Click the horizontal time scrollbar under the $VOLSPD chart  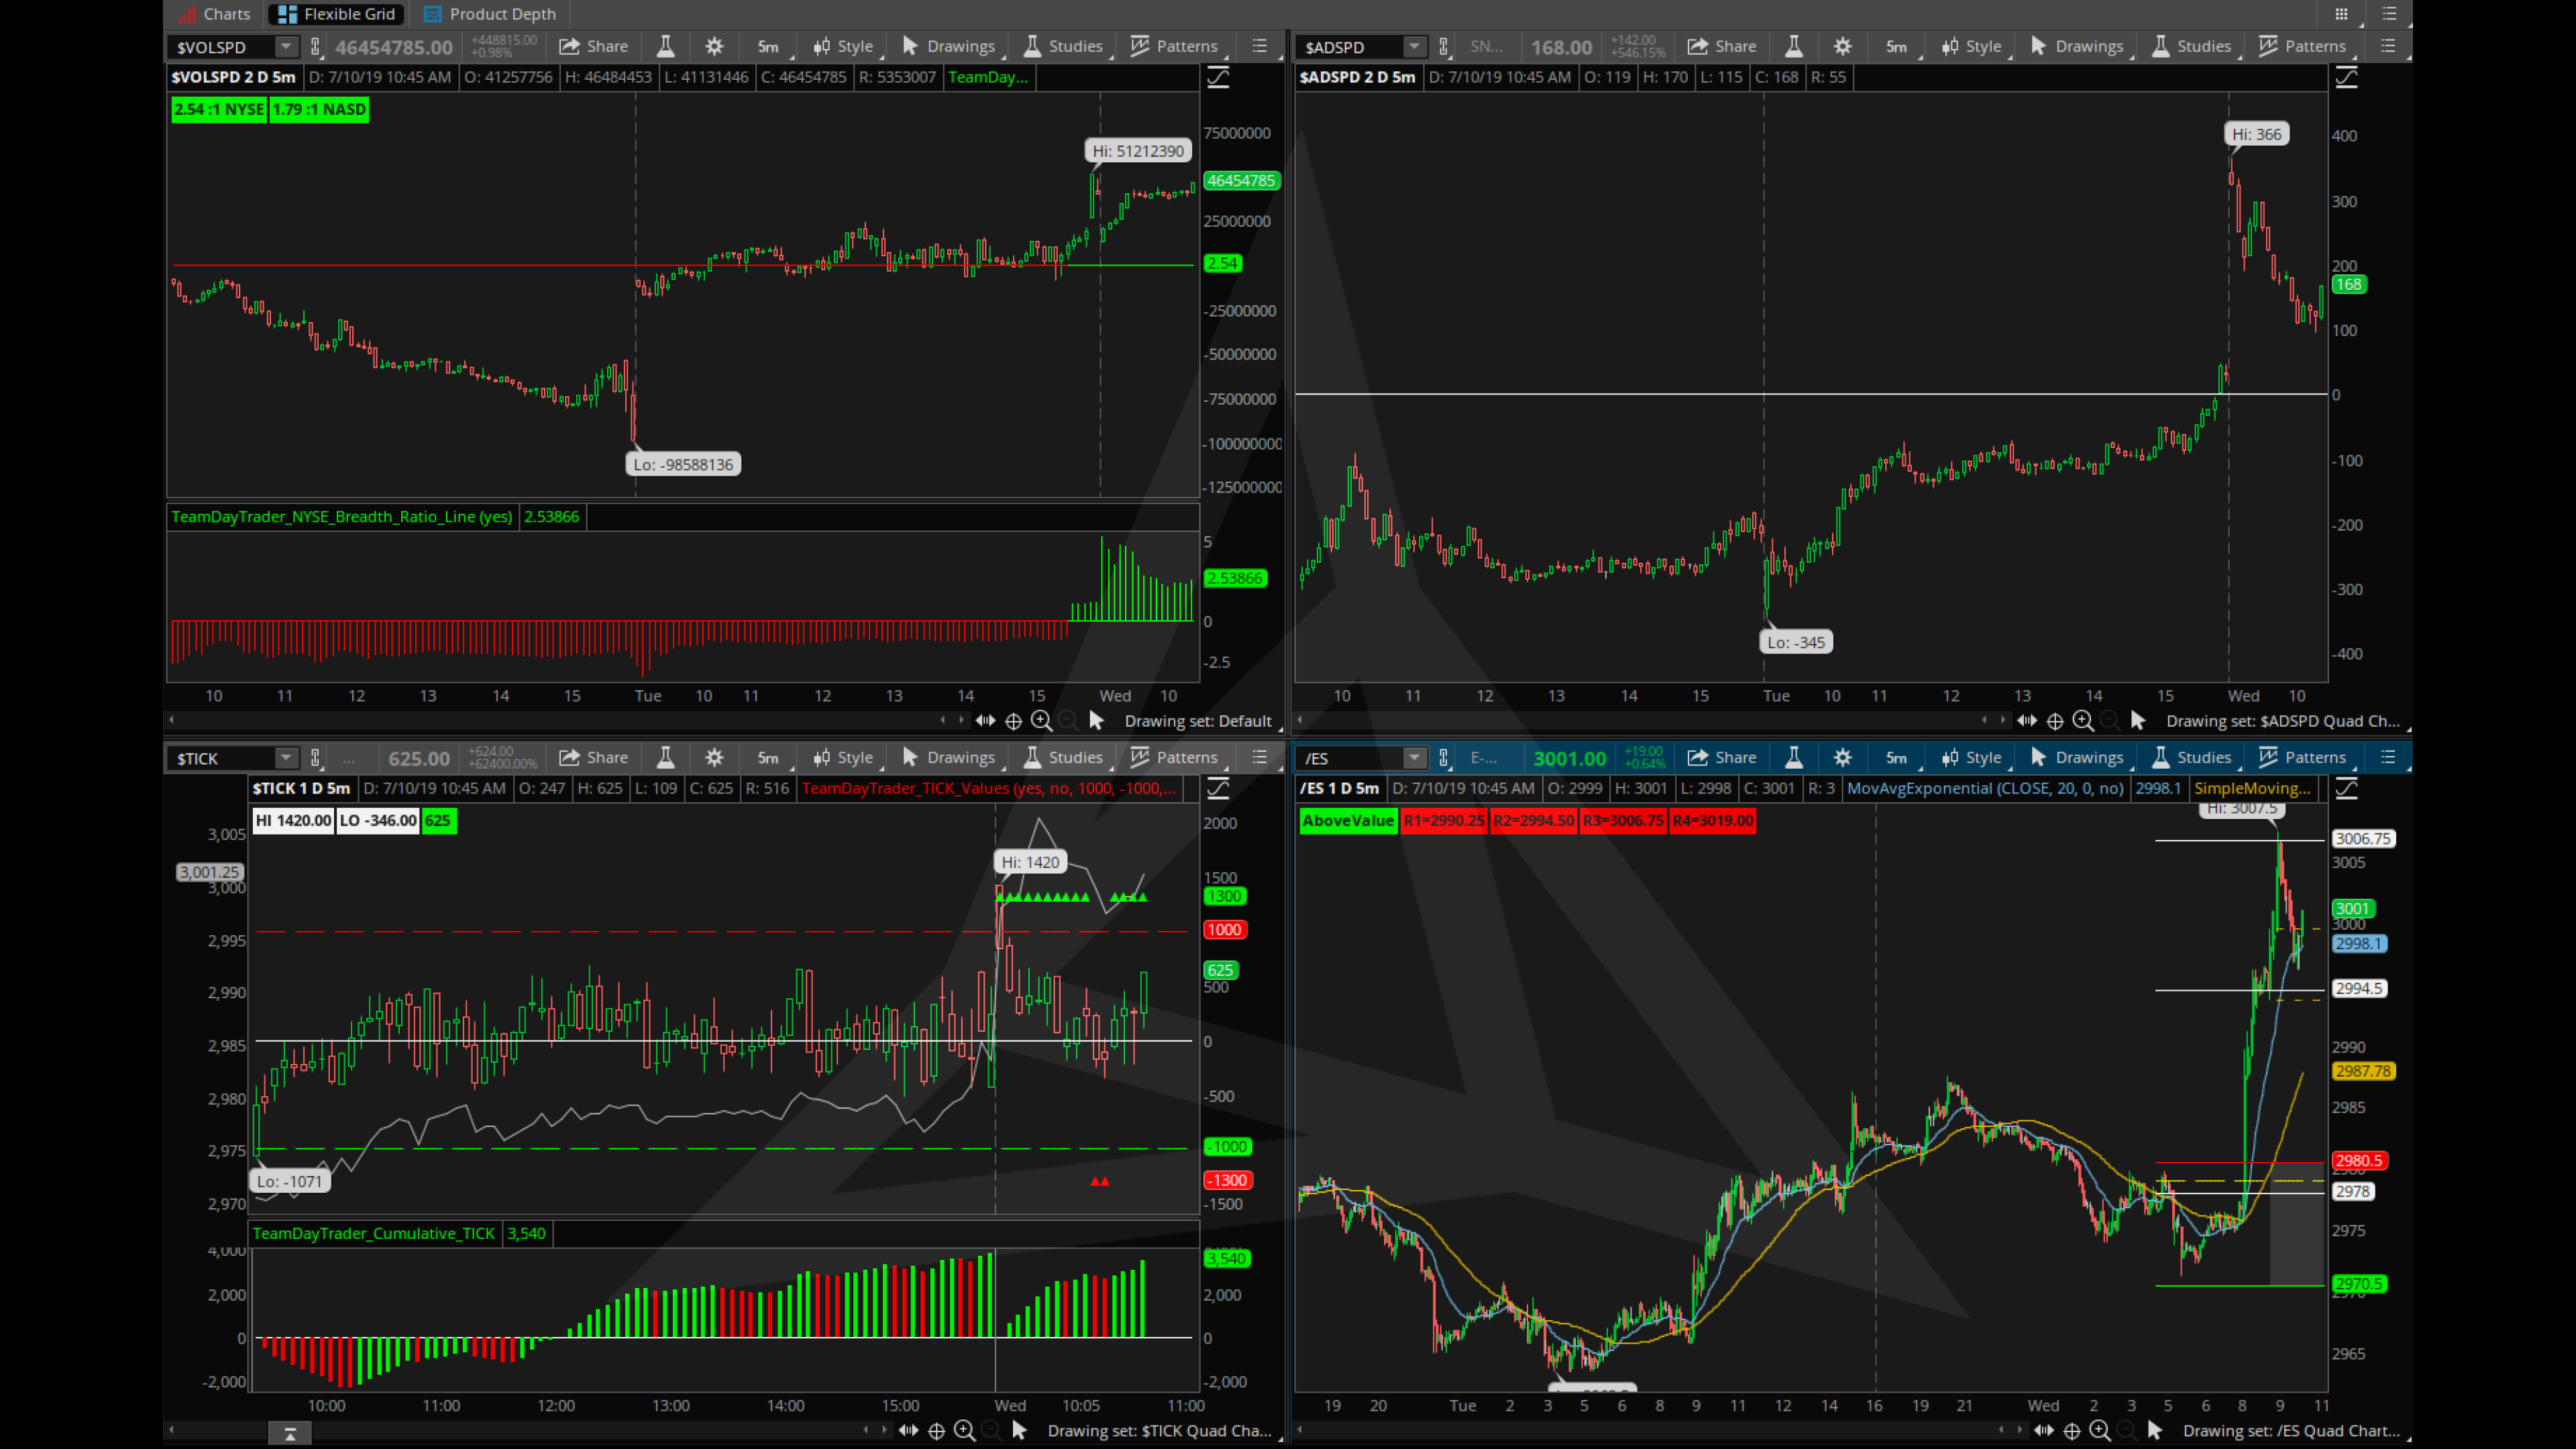[550, 720]
